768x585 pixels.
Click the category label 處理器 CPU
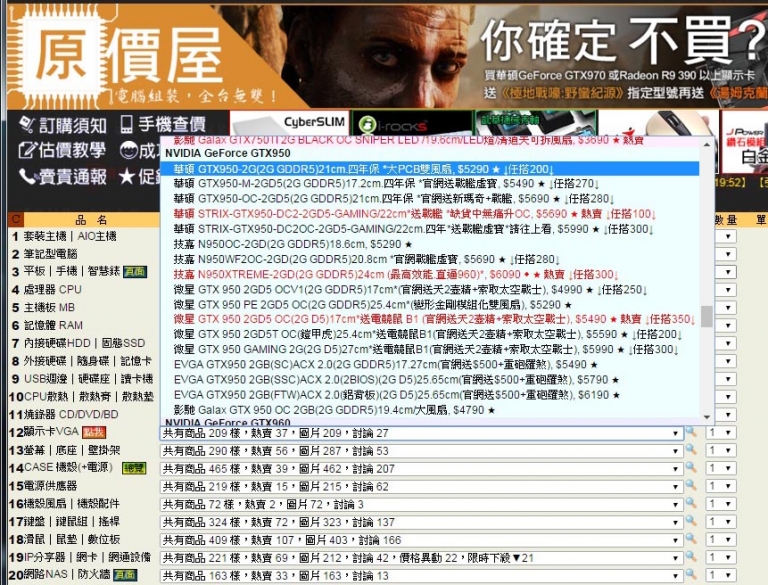click(52, 290)
